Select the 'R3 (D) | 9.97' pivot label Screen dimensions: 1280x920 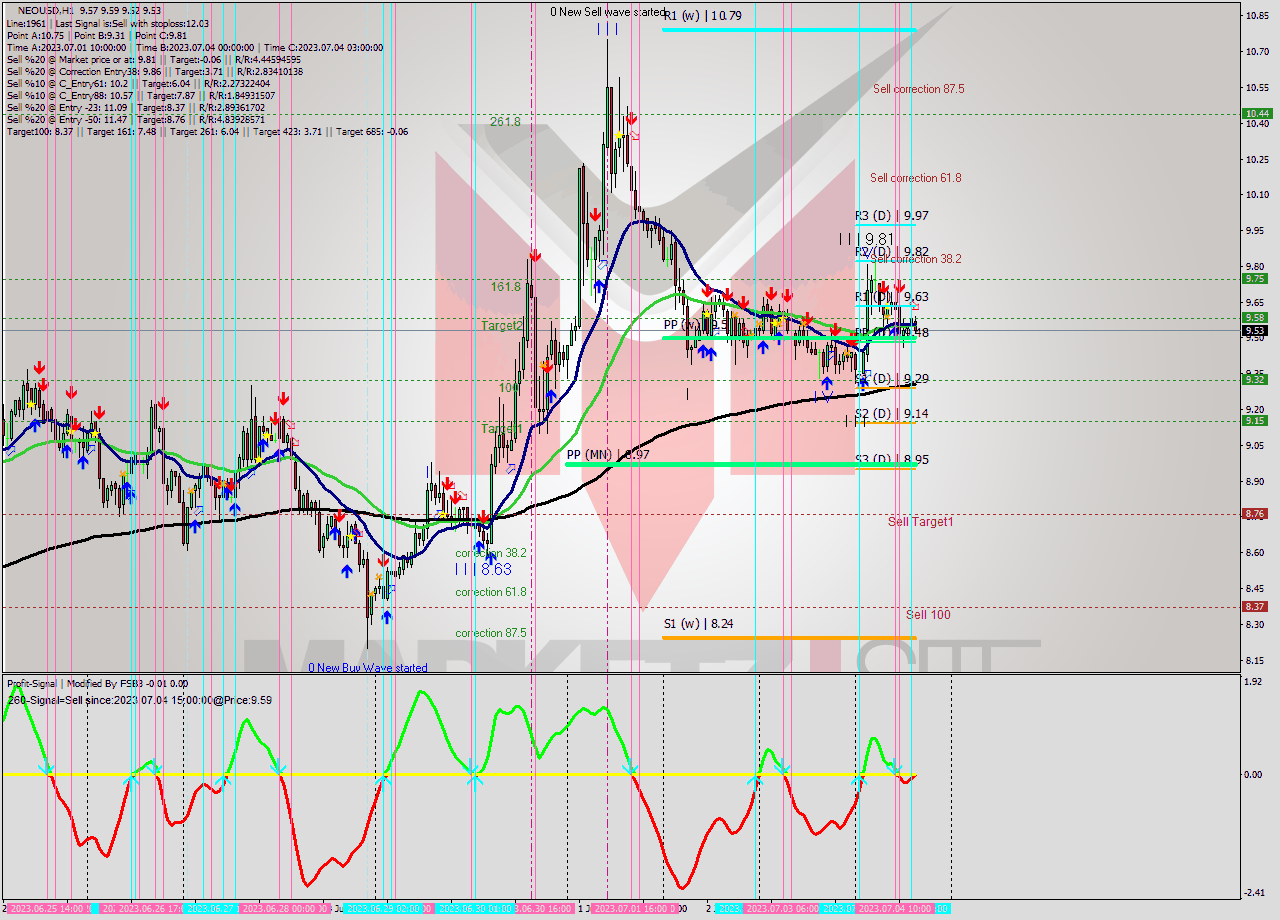click(891, 215)
